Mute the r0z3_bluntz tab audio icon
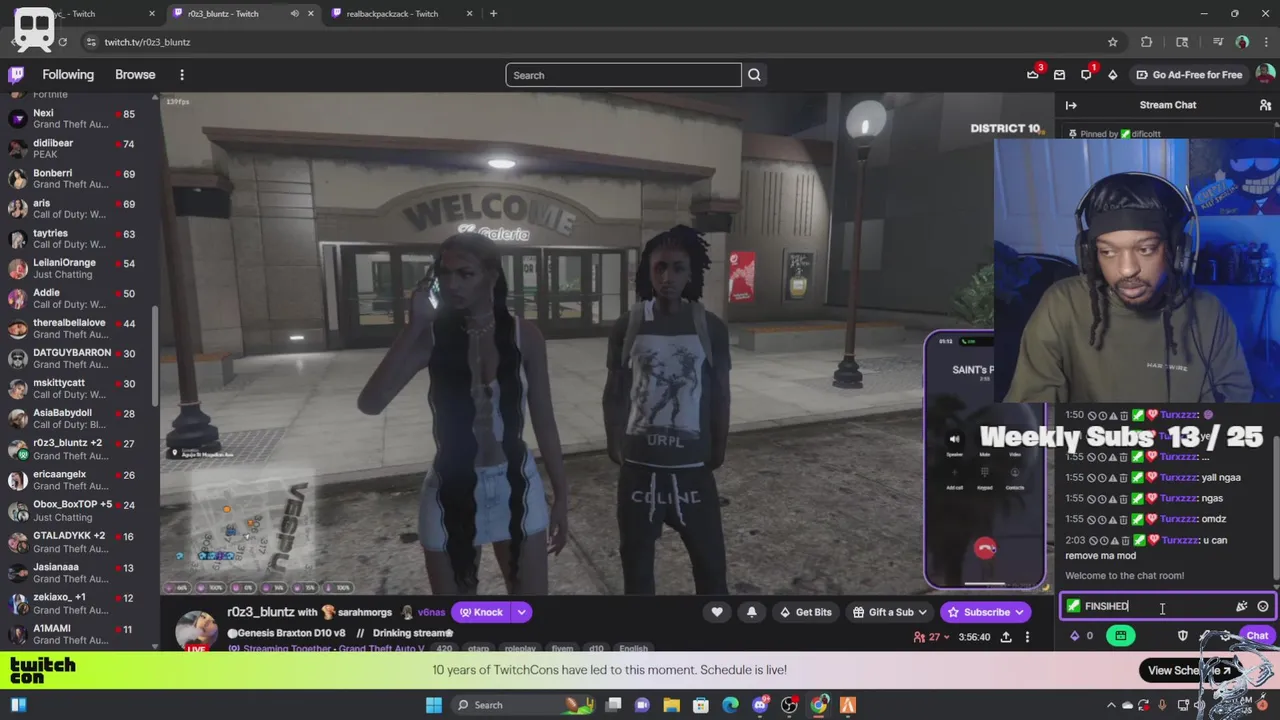Image resolution: width=1280 pixels, height=720 pixels. 294,14
